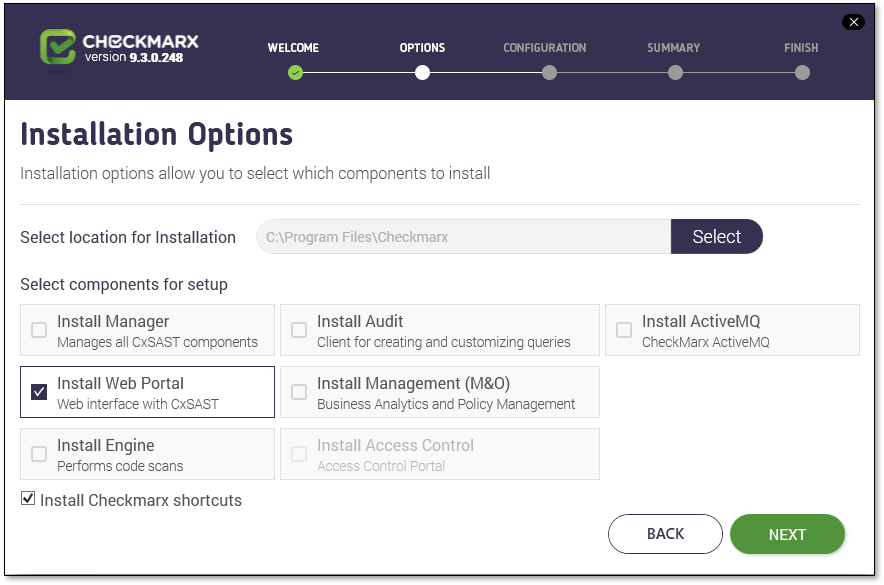Click the version 9.3.0.248 text
The height and width of the screenshot is (585, 884).
click(134, 57)
